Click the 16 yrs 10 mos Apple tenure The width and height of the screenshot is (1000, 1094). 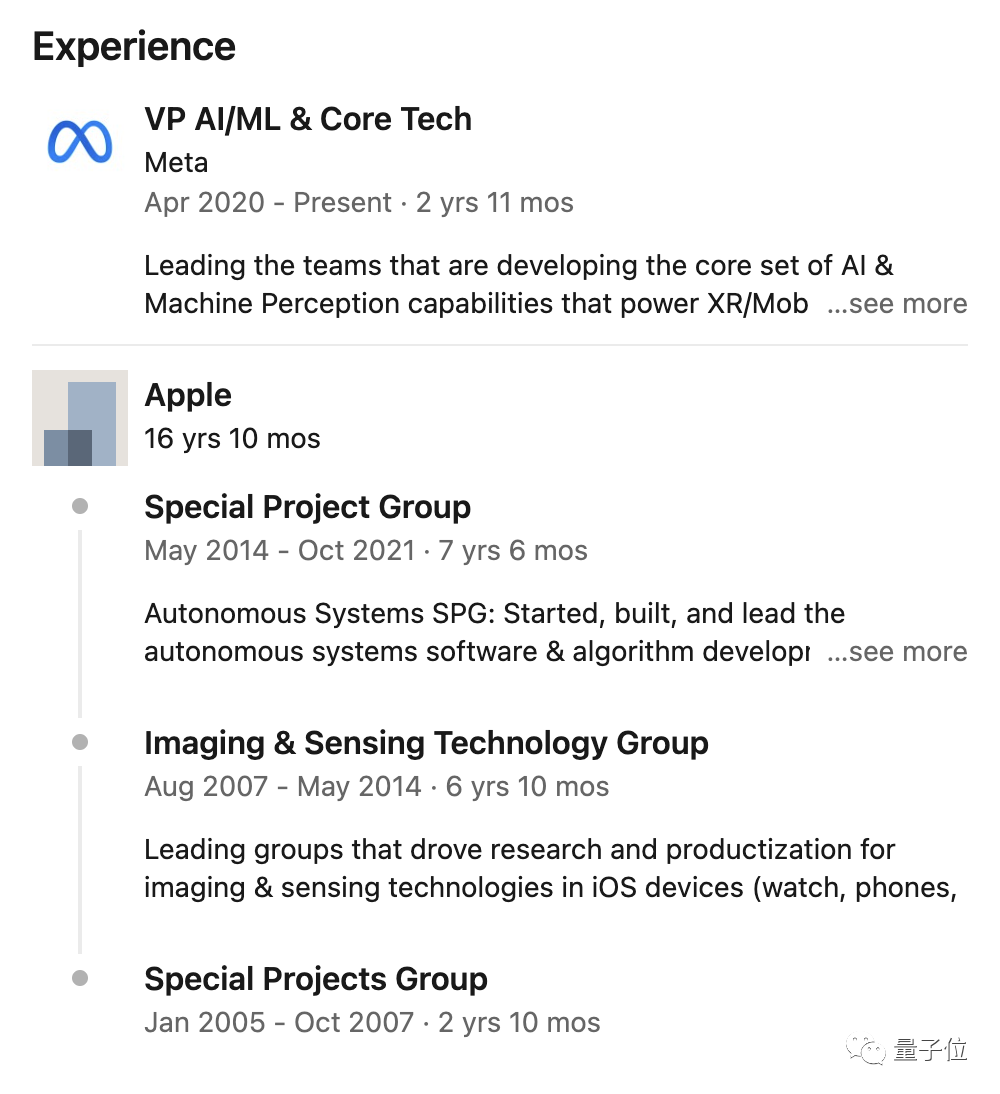[232, 438]
